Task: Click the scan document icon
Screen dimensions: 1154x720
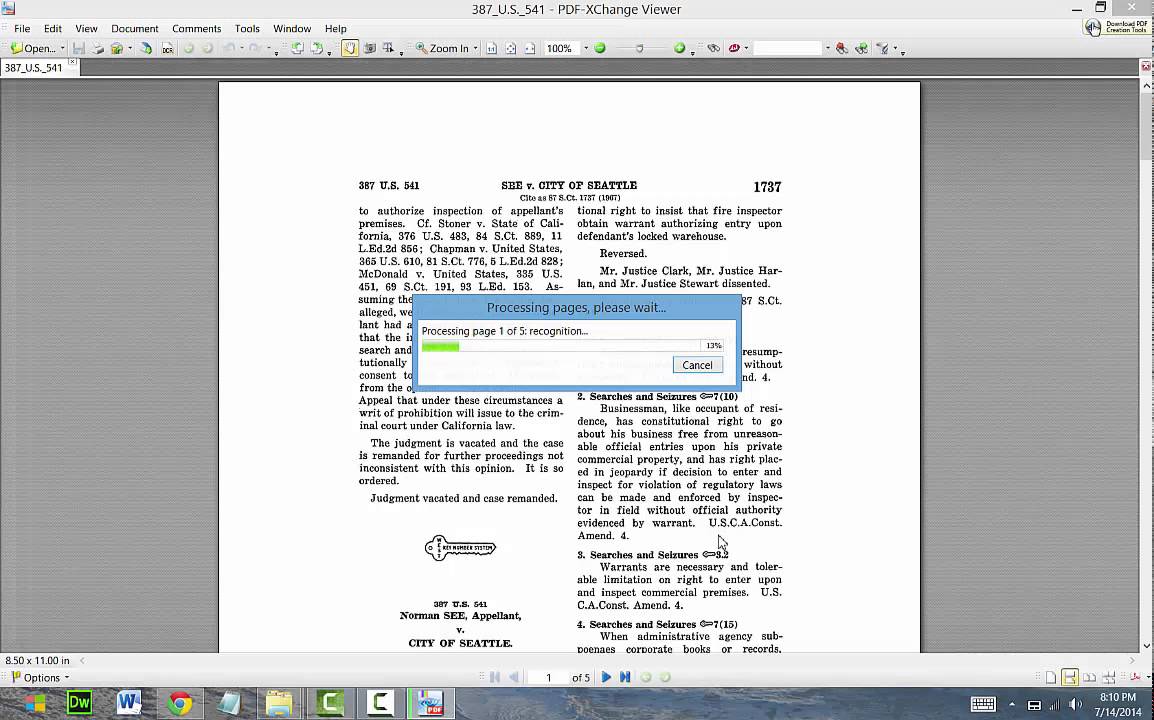Action: point(146,48)
